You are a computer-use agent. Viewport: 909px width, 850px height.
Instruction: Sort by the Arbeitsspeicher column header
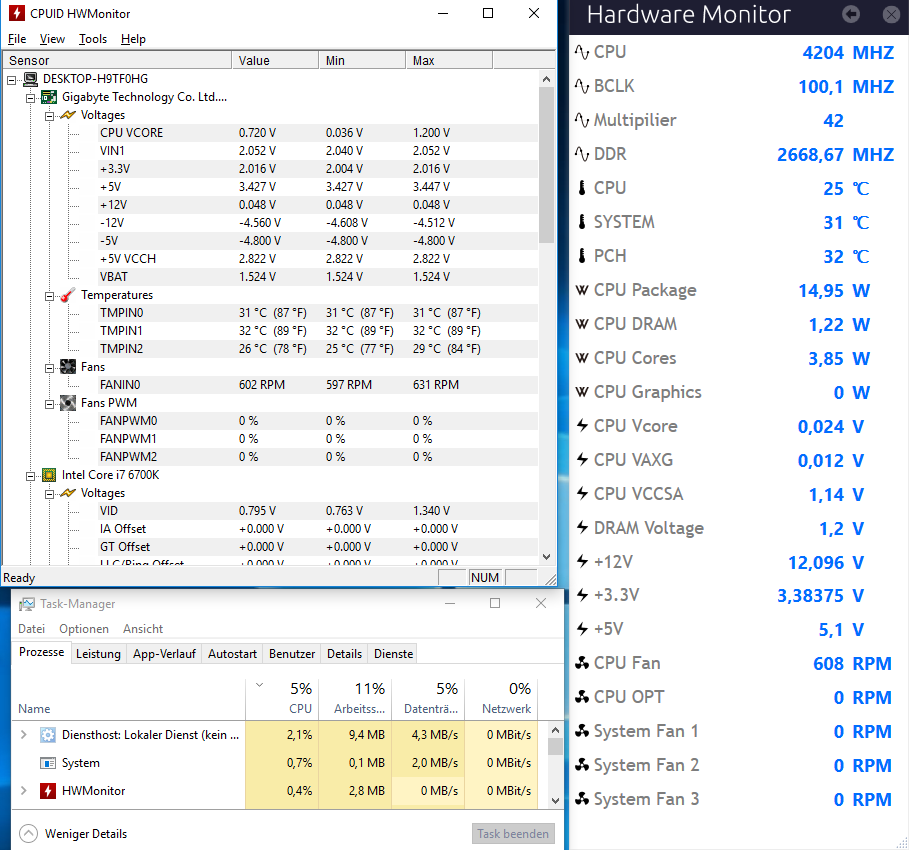click(x=355, y=699)
